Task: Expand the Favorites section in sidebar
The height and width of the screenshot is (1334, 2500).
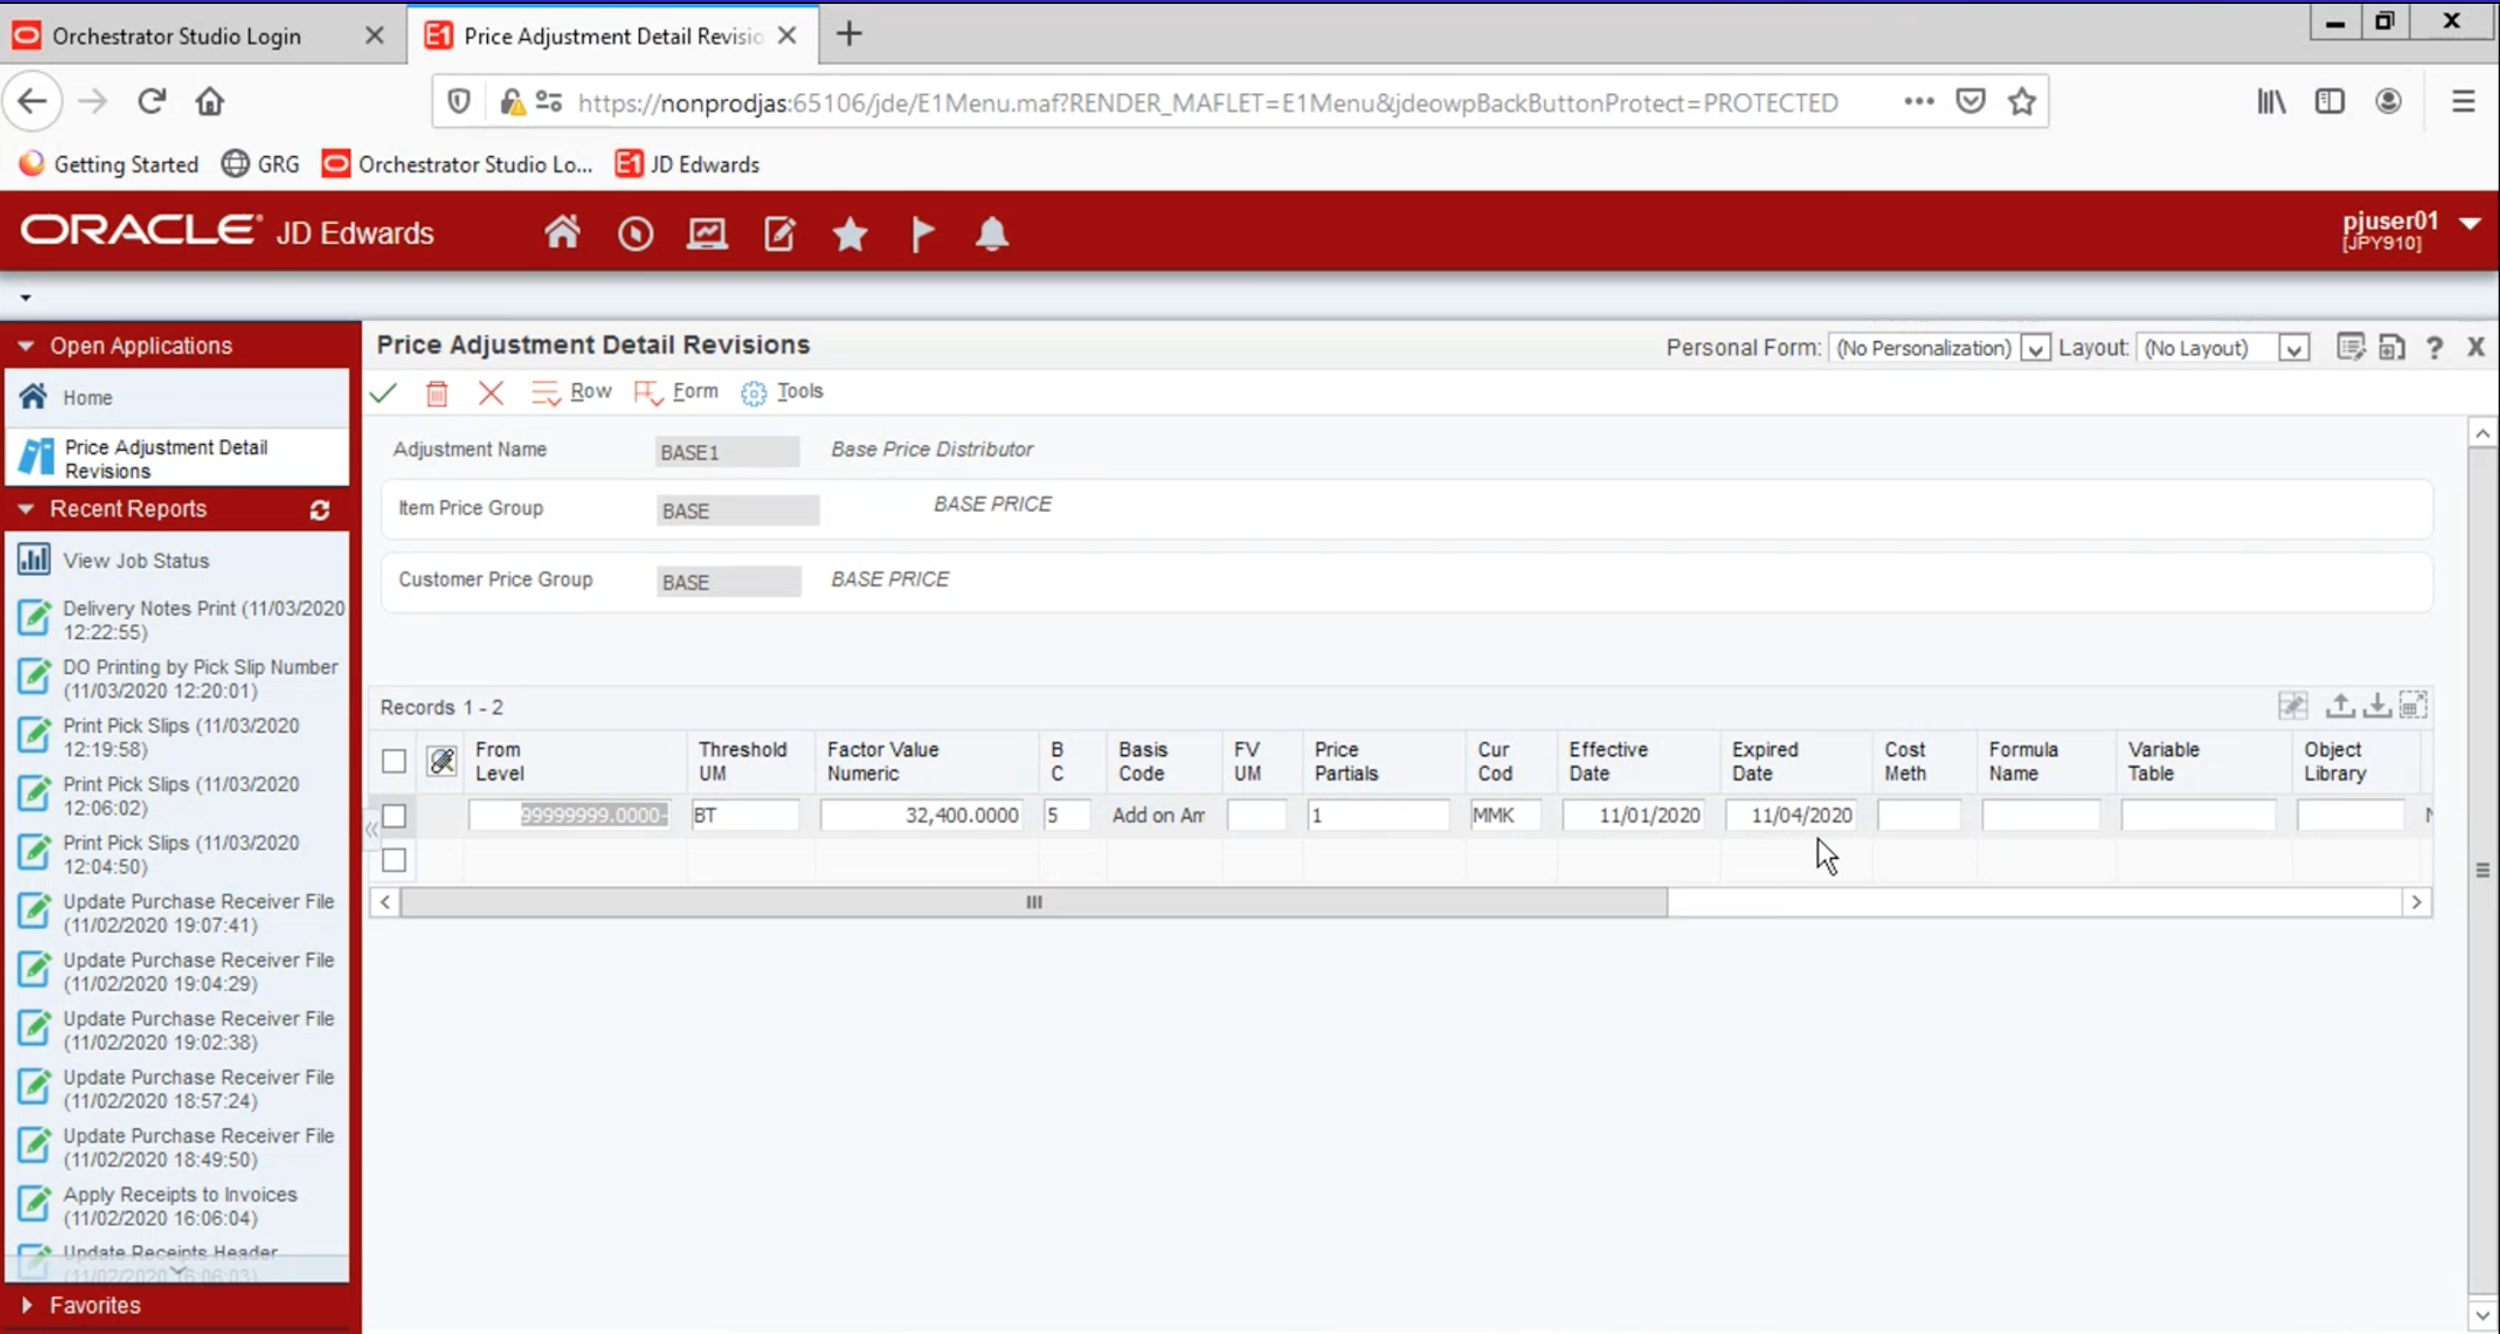Action: [94, 1305]
